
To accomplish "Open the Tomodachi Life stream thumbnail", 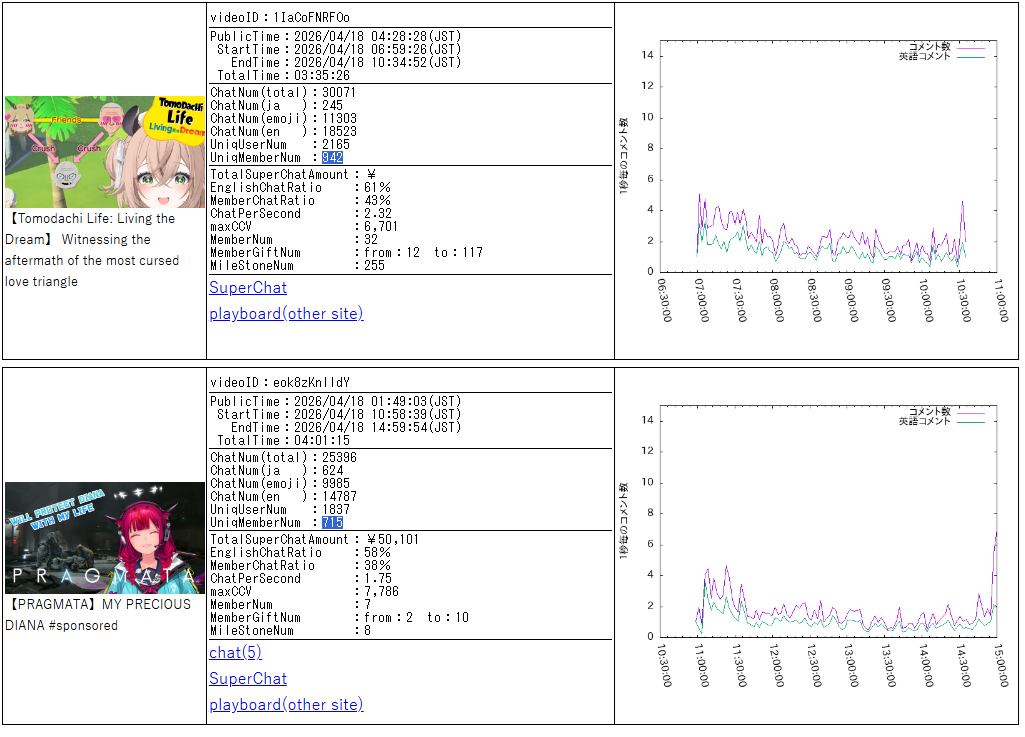I will (x=105, y=152).
